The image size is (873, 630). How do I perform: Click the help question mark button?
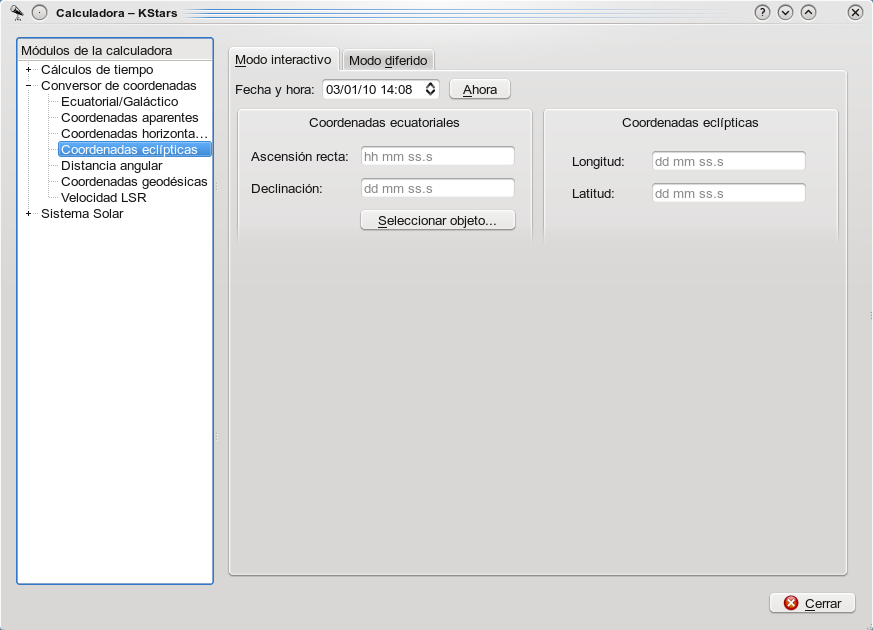pos(763,12)
